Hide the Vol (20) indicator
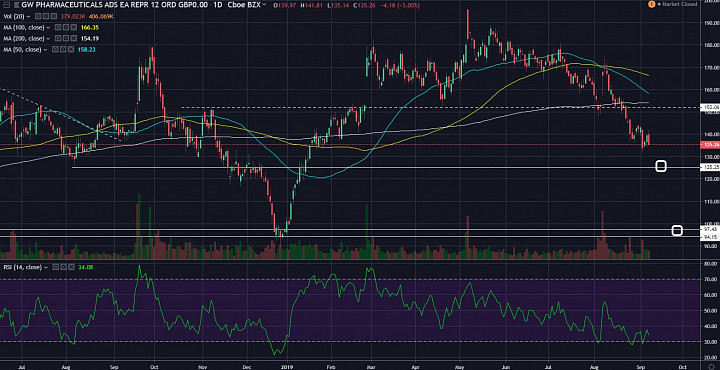This screenshot has height=370, width=720. (38, 16)
